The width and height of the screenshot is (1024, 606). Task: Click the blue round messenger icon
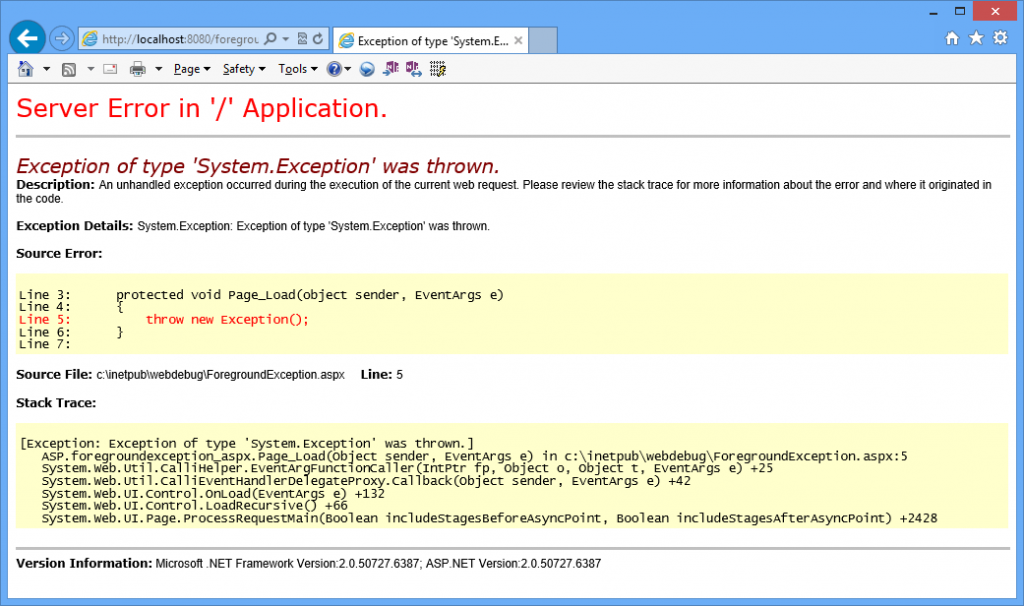(x=367, y=69)
